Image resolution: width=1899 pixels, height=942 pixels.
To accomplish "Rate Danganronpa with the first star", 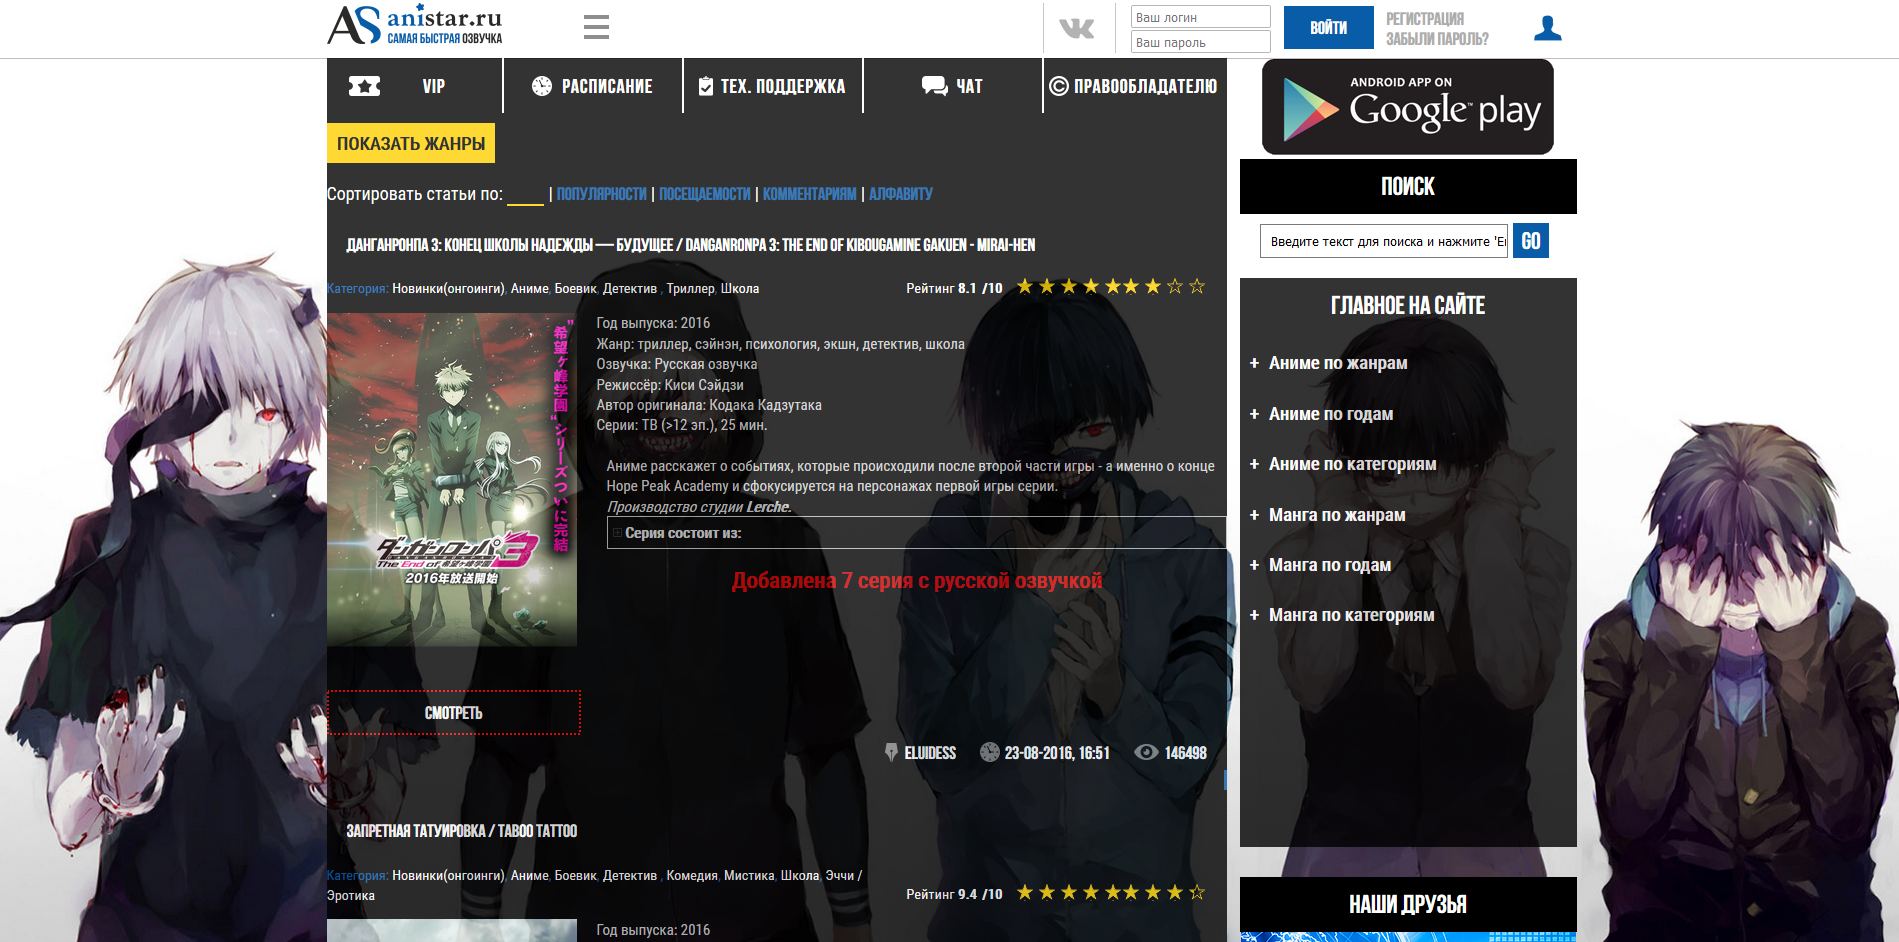I will 1025,287.
